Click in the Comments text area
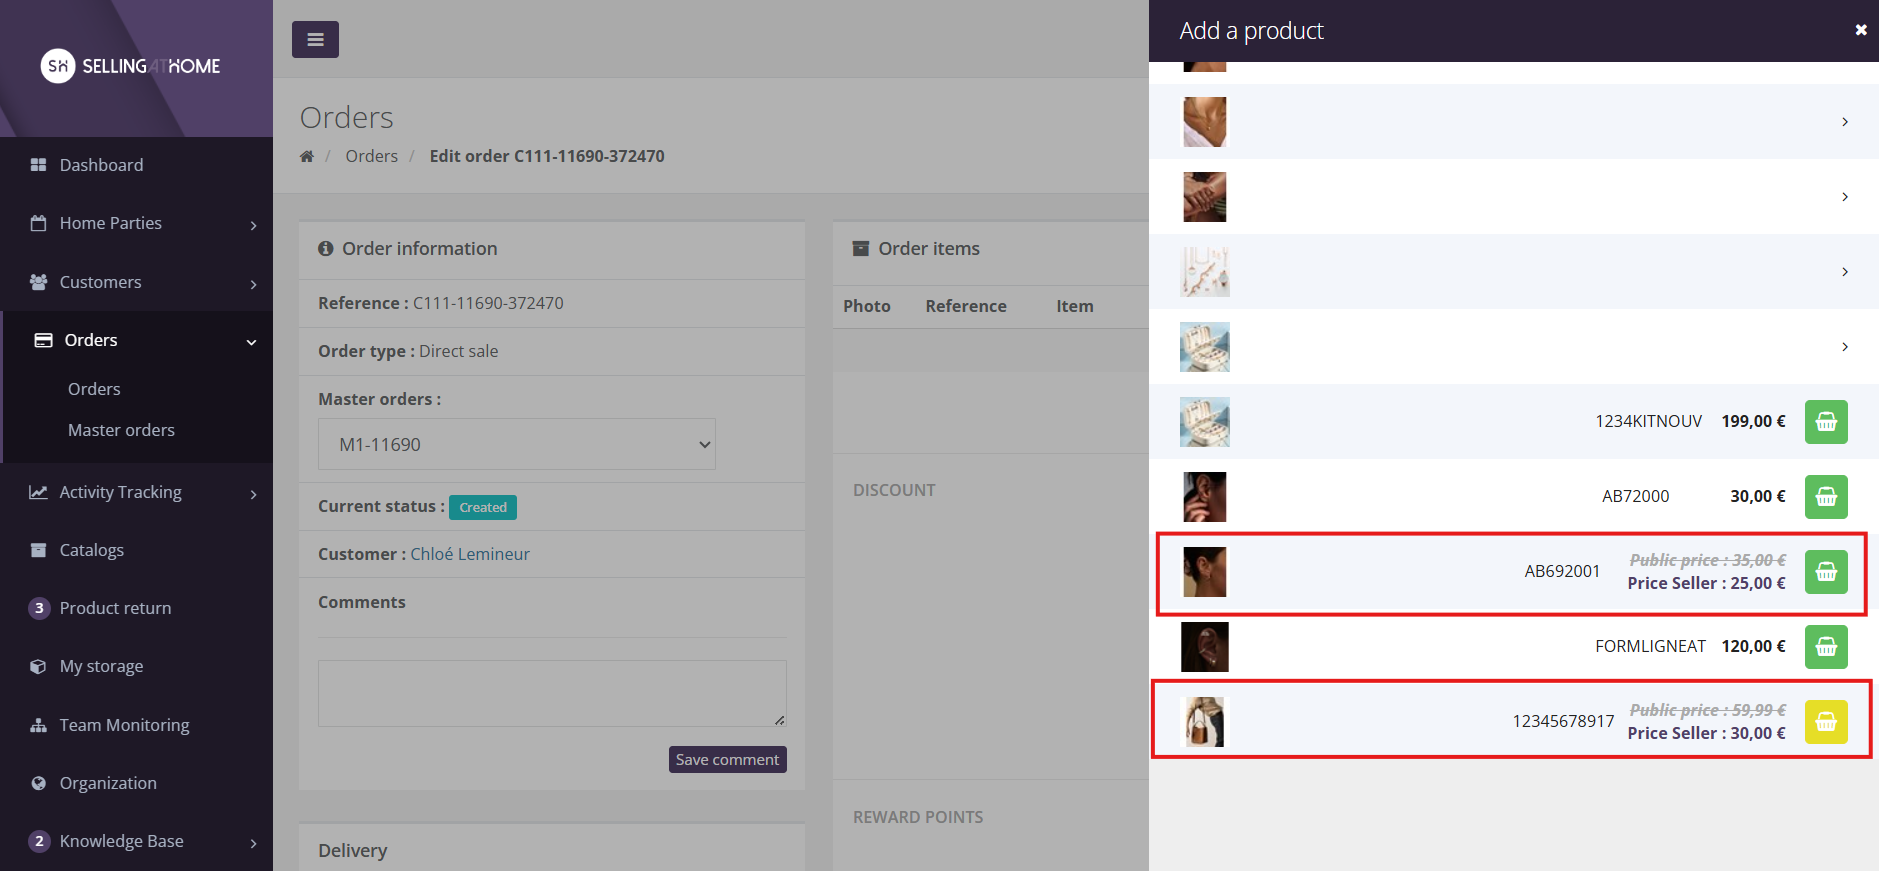The image size is (1879, 871). pyautogui.click(x=551, y=692)
